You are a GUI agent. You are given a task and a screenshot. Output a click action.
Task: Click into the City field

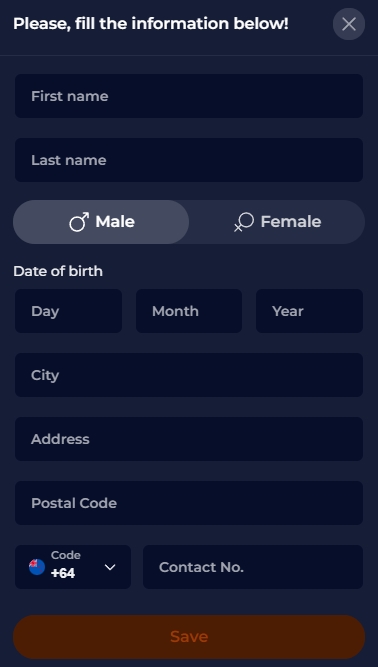189,375
